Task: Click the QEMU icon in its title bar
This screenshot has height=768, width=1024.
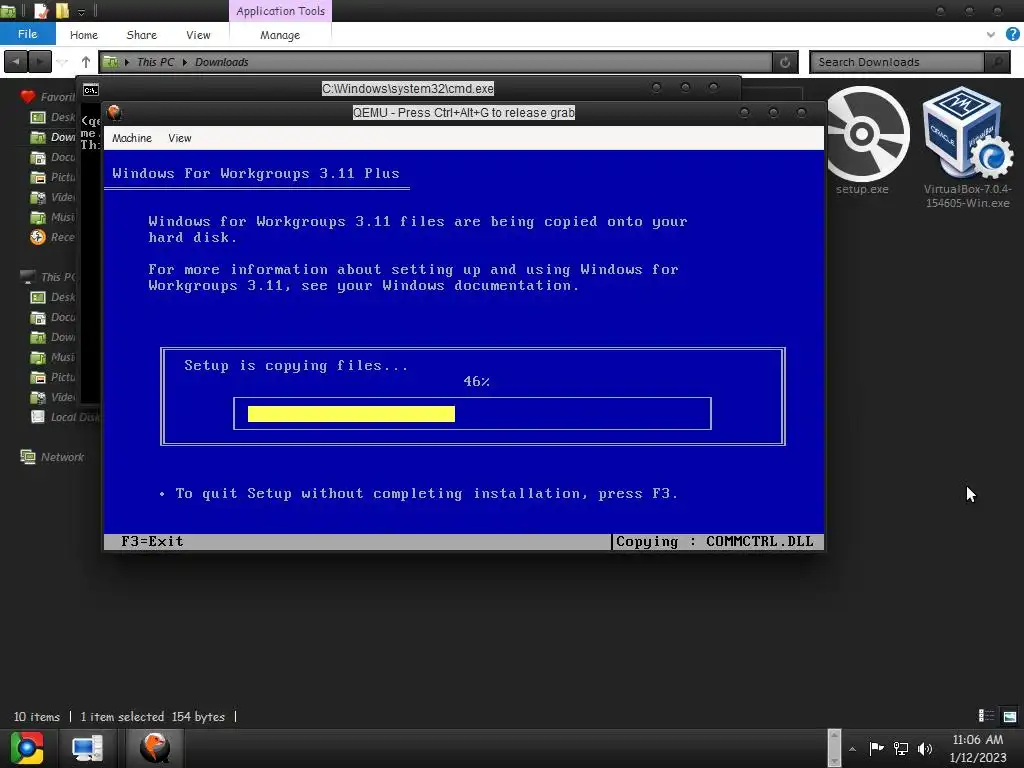Action: coord(114,113)
